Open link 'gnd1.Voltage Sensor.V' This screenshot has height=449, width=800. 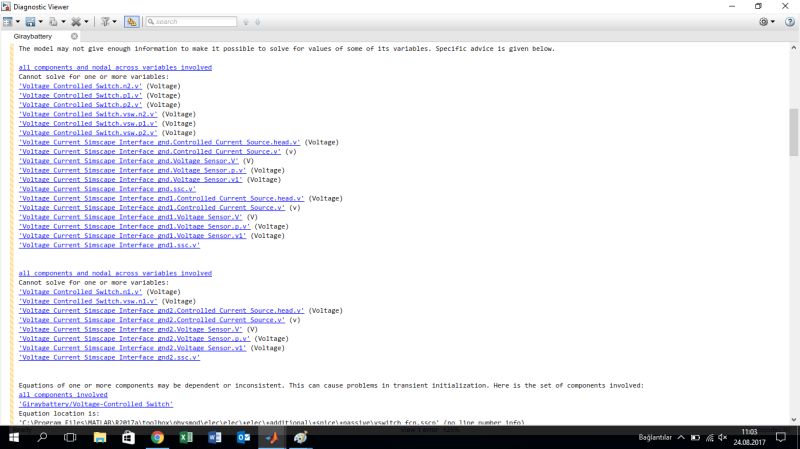(131, 217)
